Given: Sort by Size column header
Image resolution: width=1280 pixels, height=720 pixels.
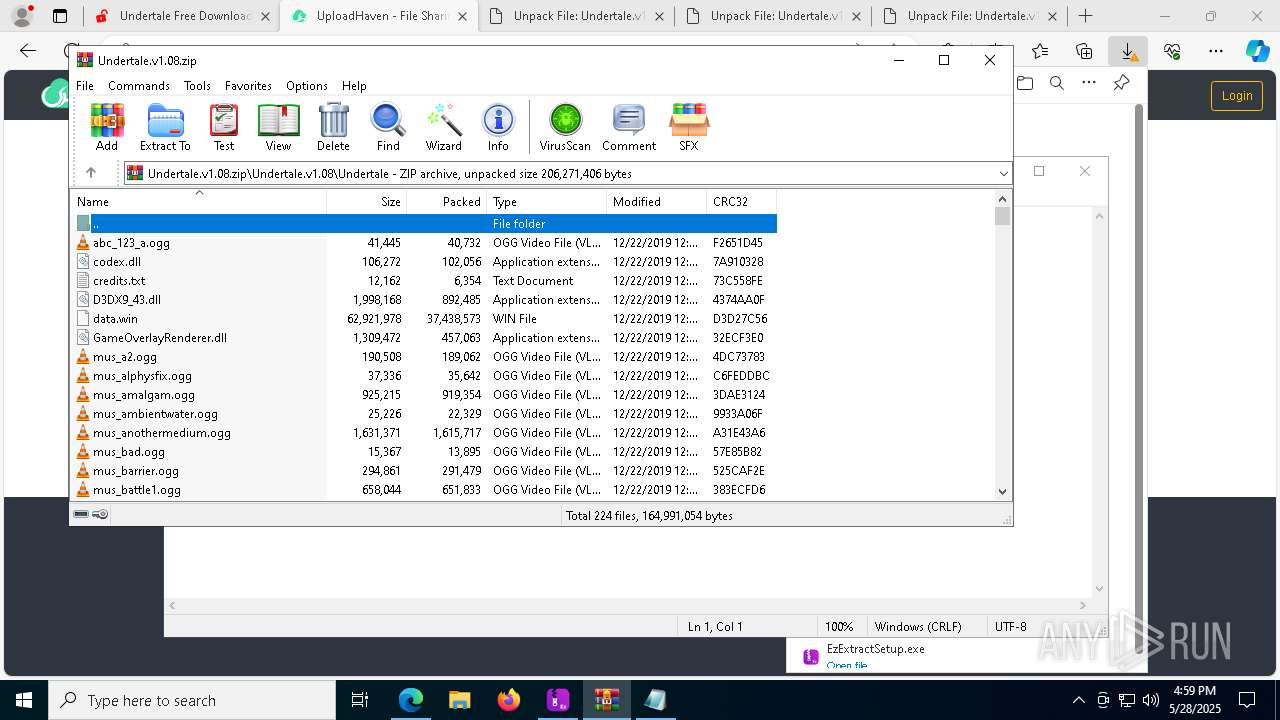Looking at the screenshot, I should click(x=367, y=201).
